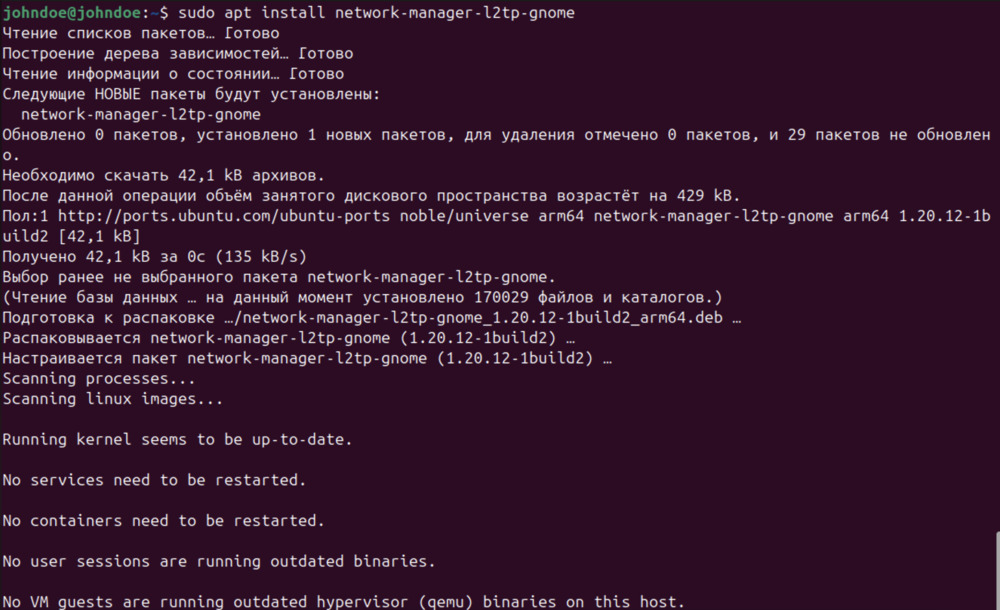1000x610 pixels.
Task: Click the "Настраивается пакет" setup line
Action: pyautogui.click(x=307, y=358)
